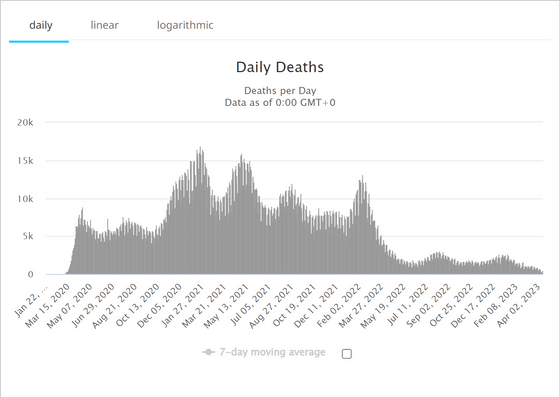Toggle the 7-day moving average legend label
Screen dimensions: 560x398
coord(272,352)
